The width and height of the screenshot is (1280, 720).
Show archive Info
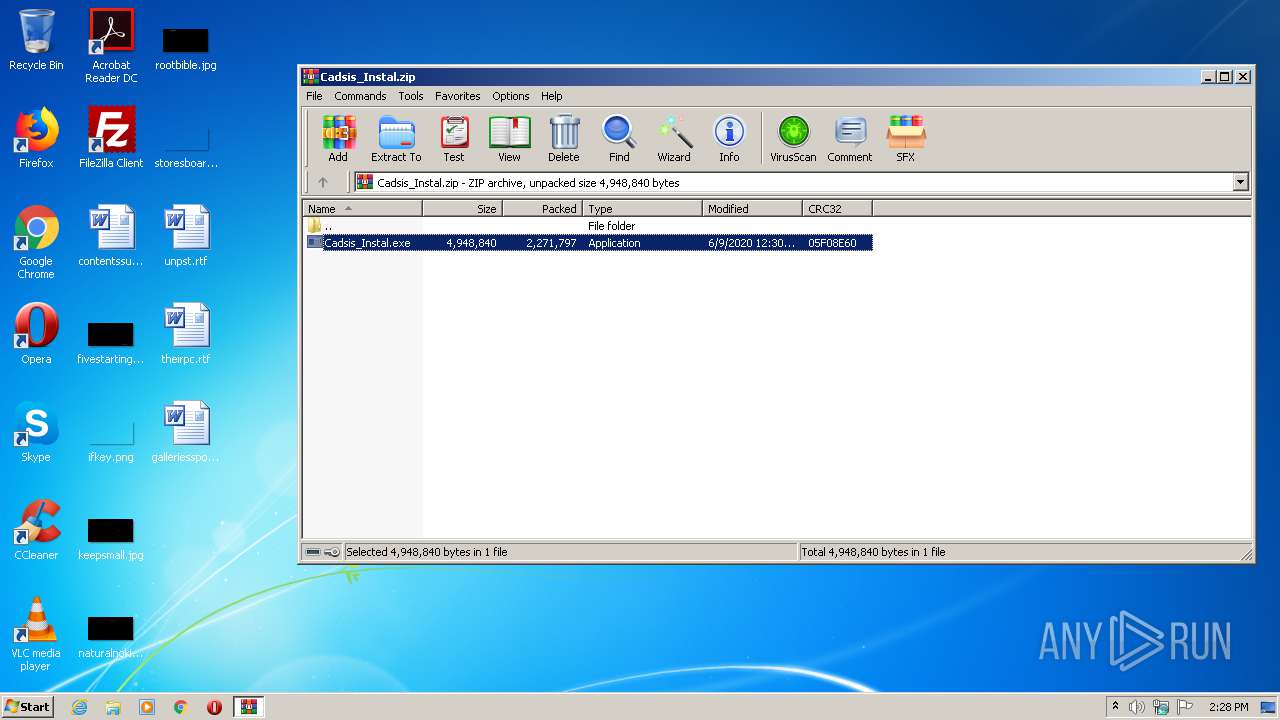(729, 138)
